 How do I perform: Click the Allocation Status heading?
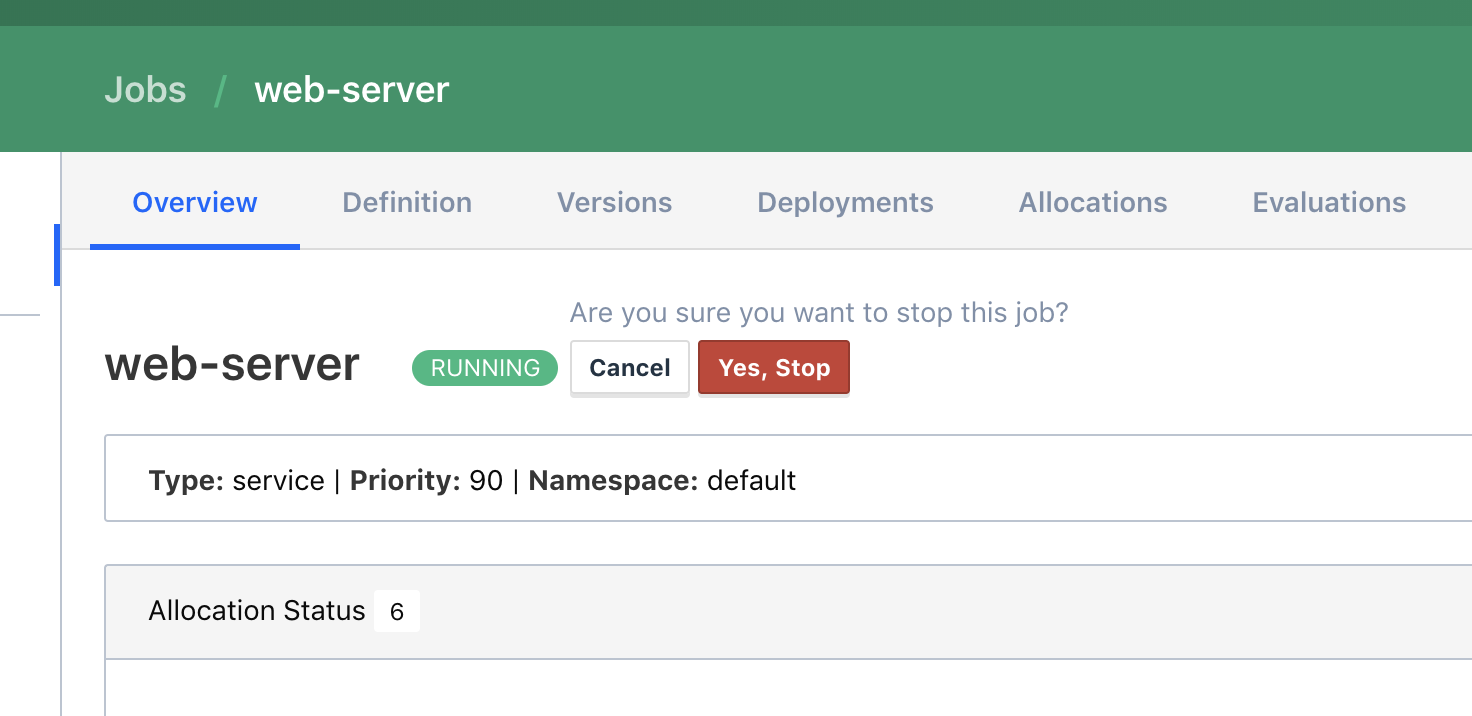pos(257,611)
